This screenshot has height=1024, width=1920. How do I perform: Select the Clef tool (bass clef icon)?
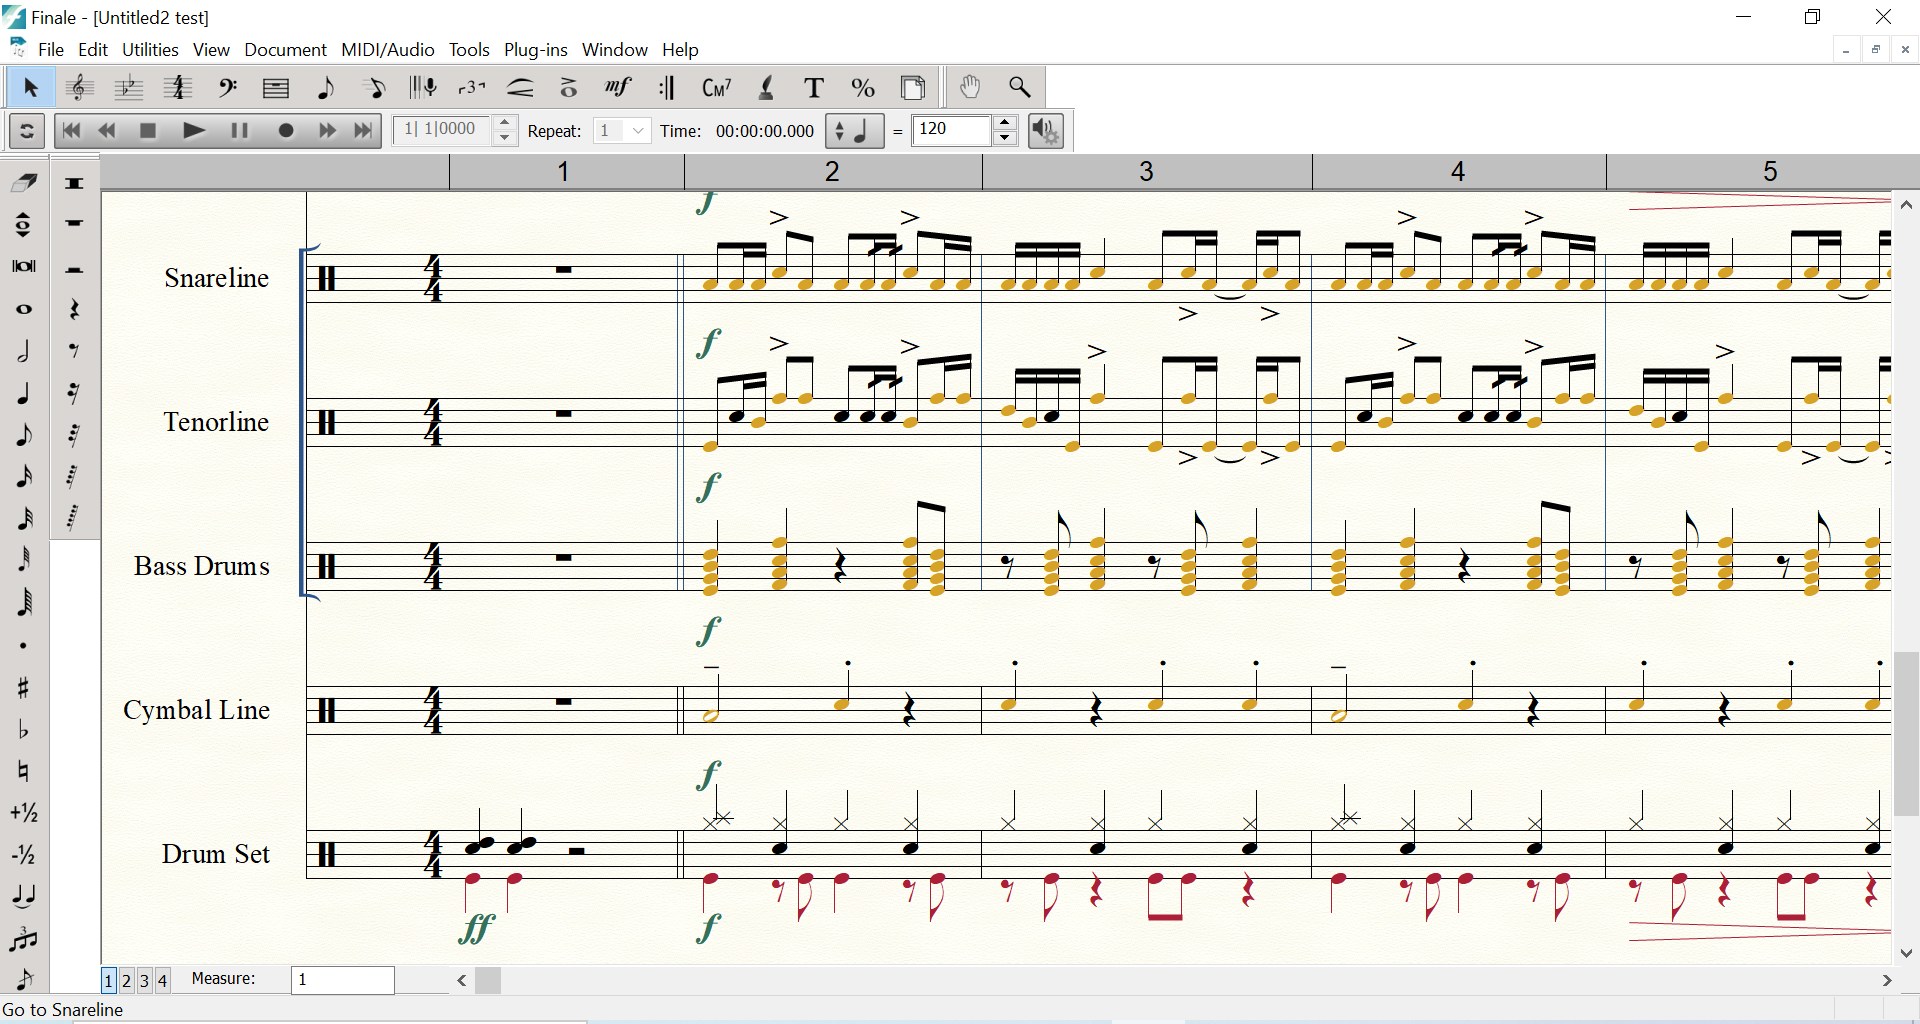pyautogui.click(x=228, y=89)
